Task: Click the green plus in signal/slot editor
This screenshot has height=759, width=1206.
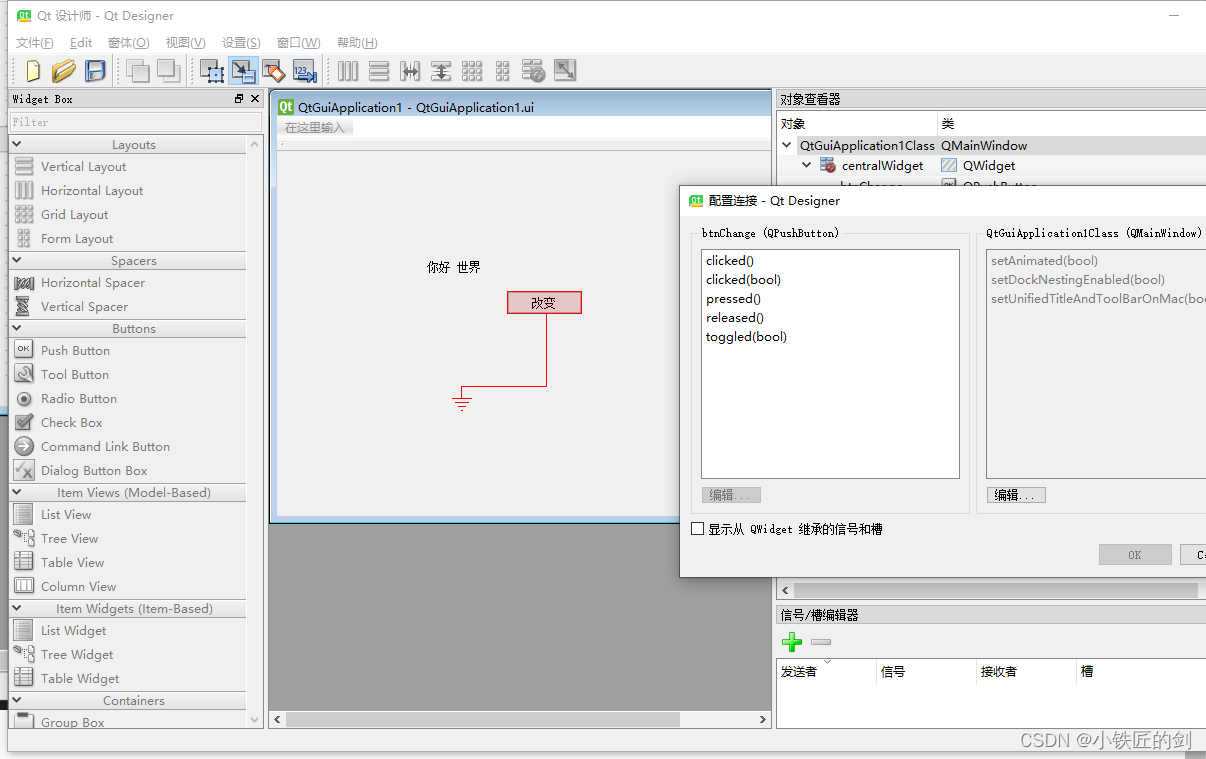Action: (x=791, y=642)
